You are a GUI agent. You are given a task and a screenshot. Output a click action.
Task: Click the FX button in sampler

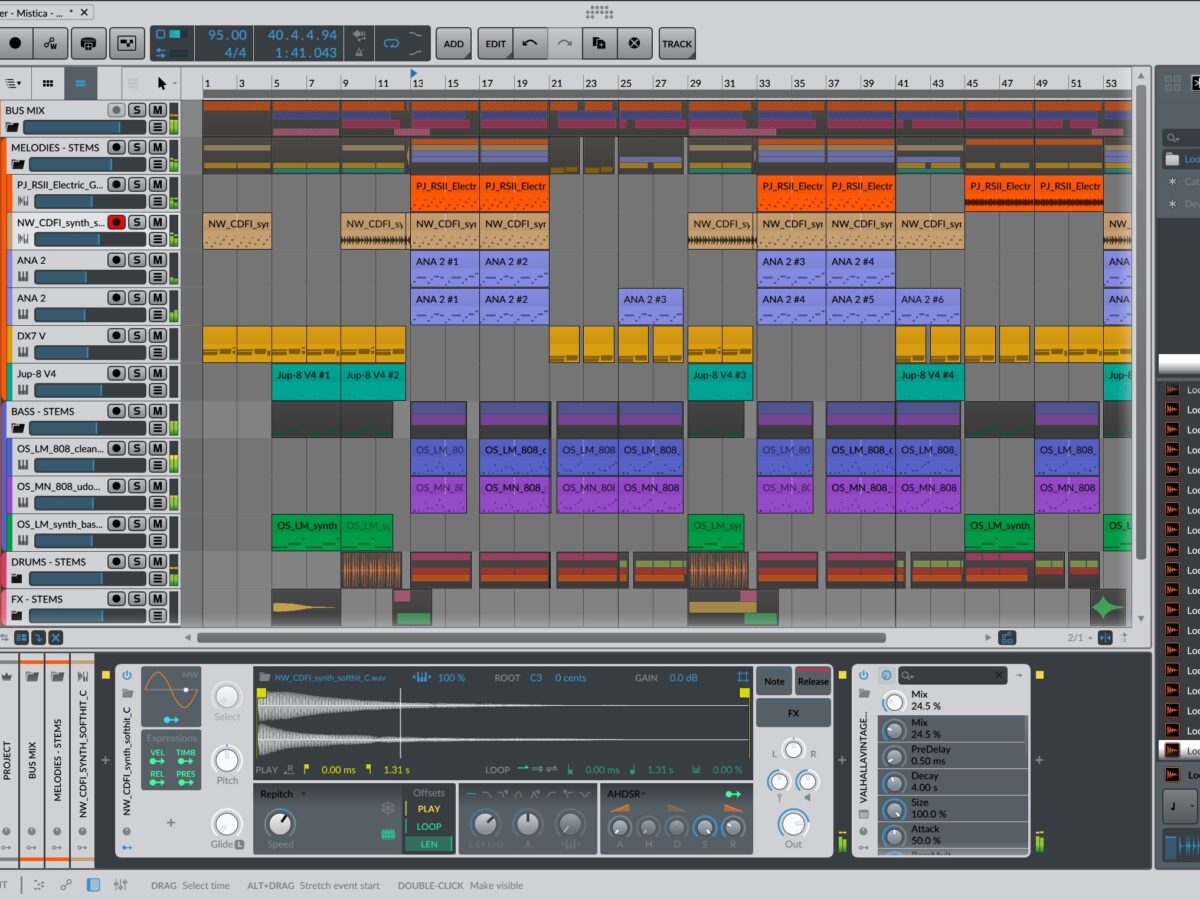tap(793, 713)
